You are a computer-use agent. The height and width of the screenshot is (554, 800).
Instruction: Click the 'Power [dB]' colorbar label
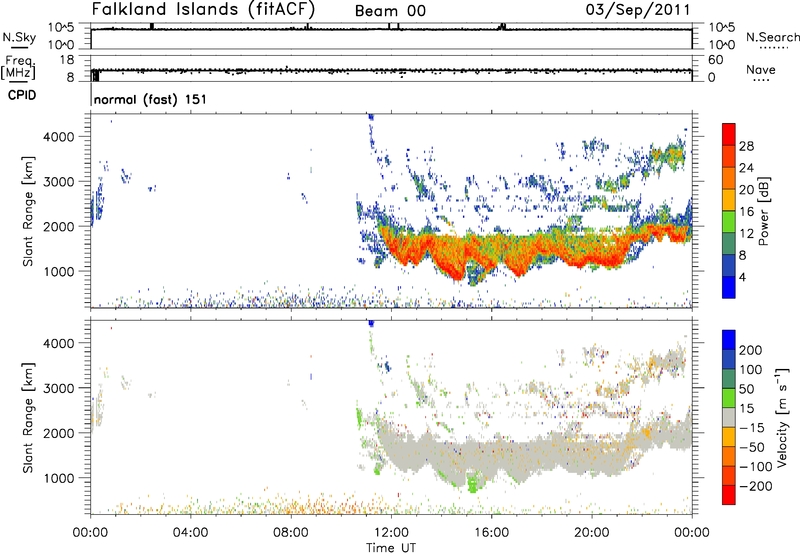coord(763,211)
